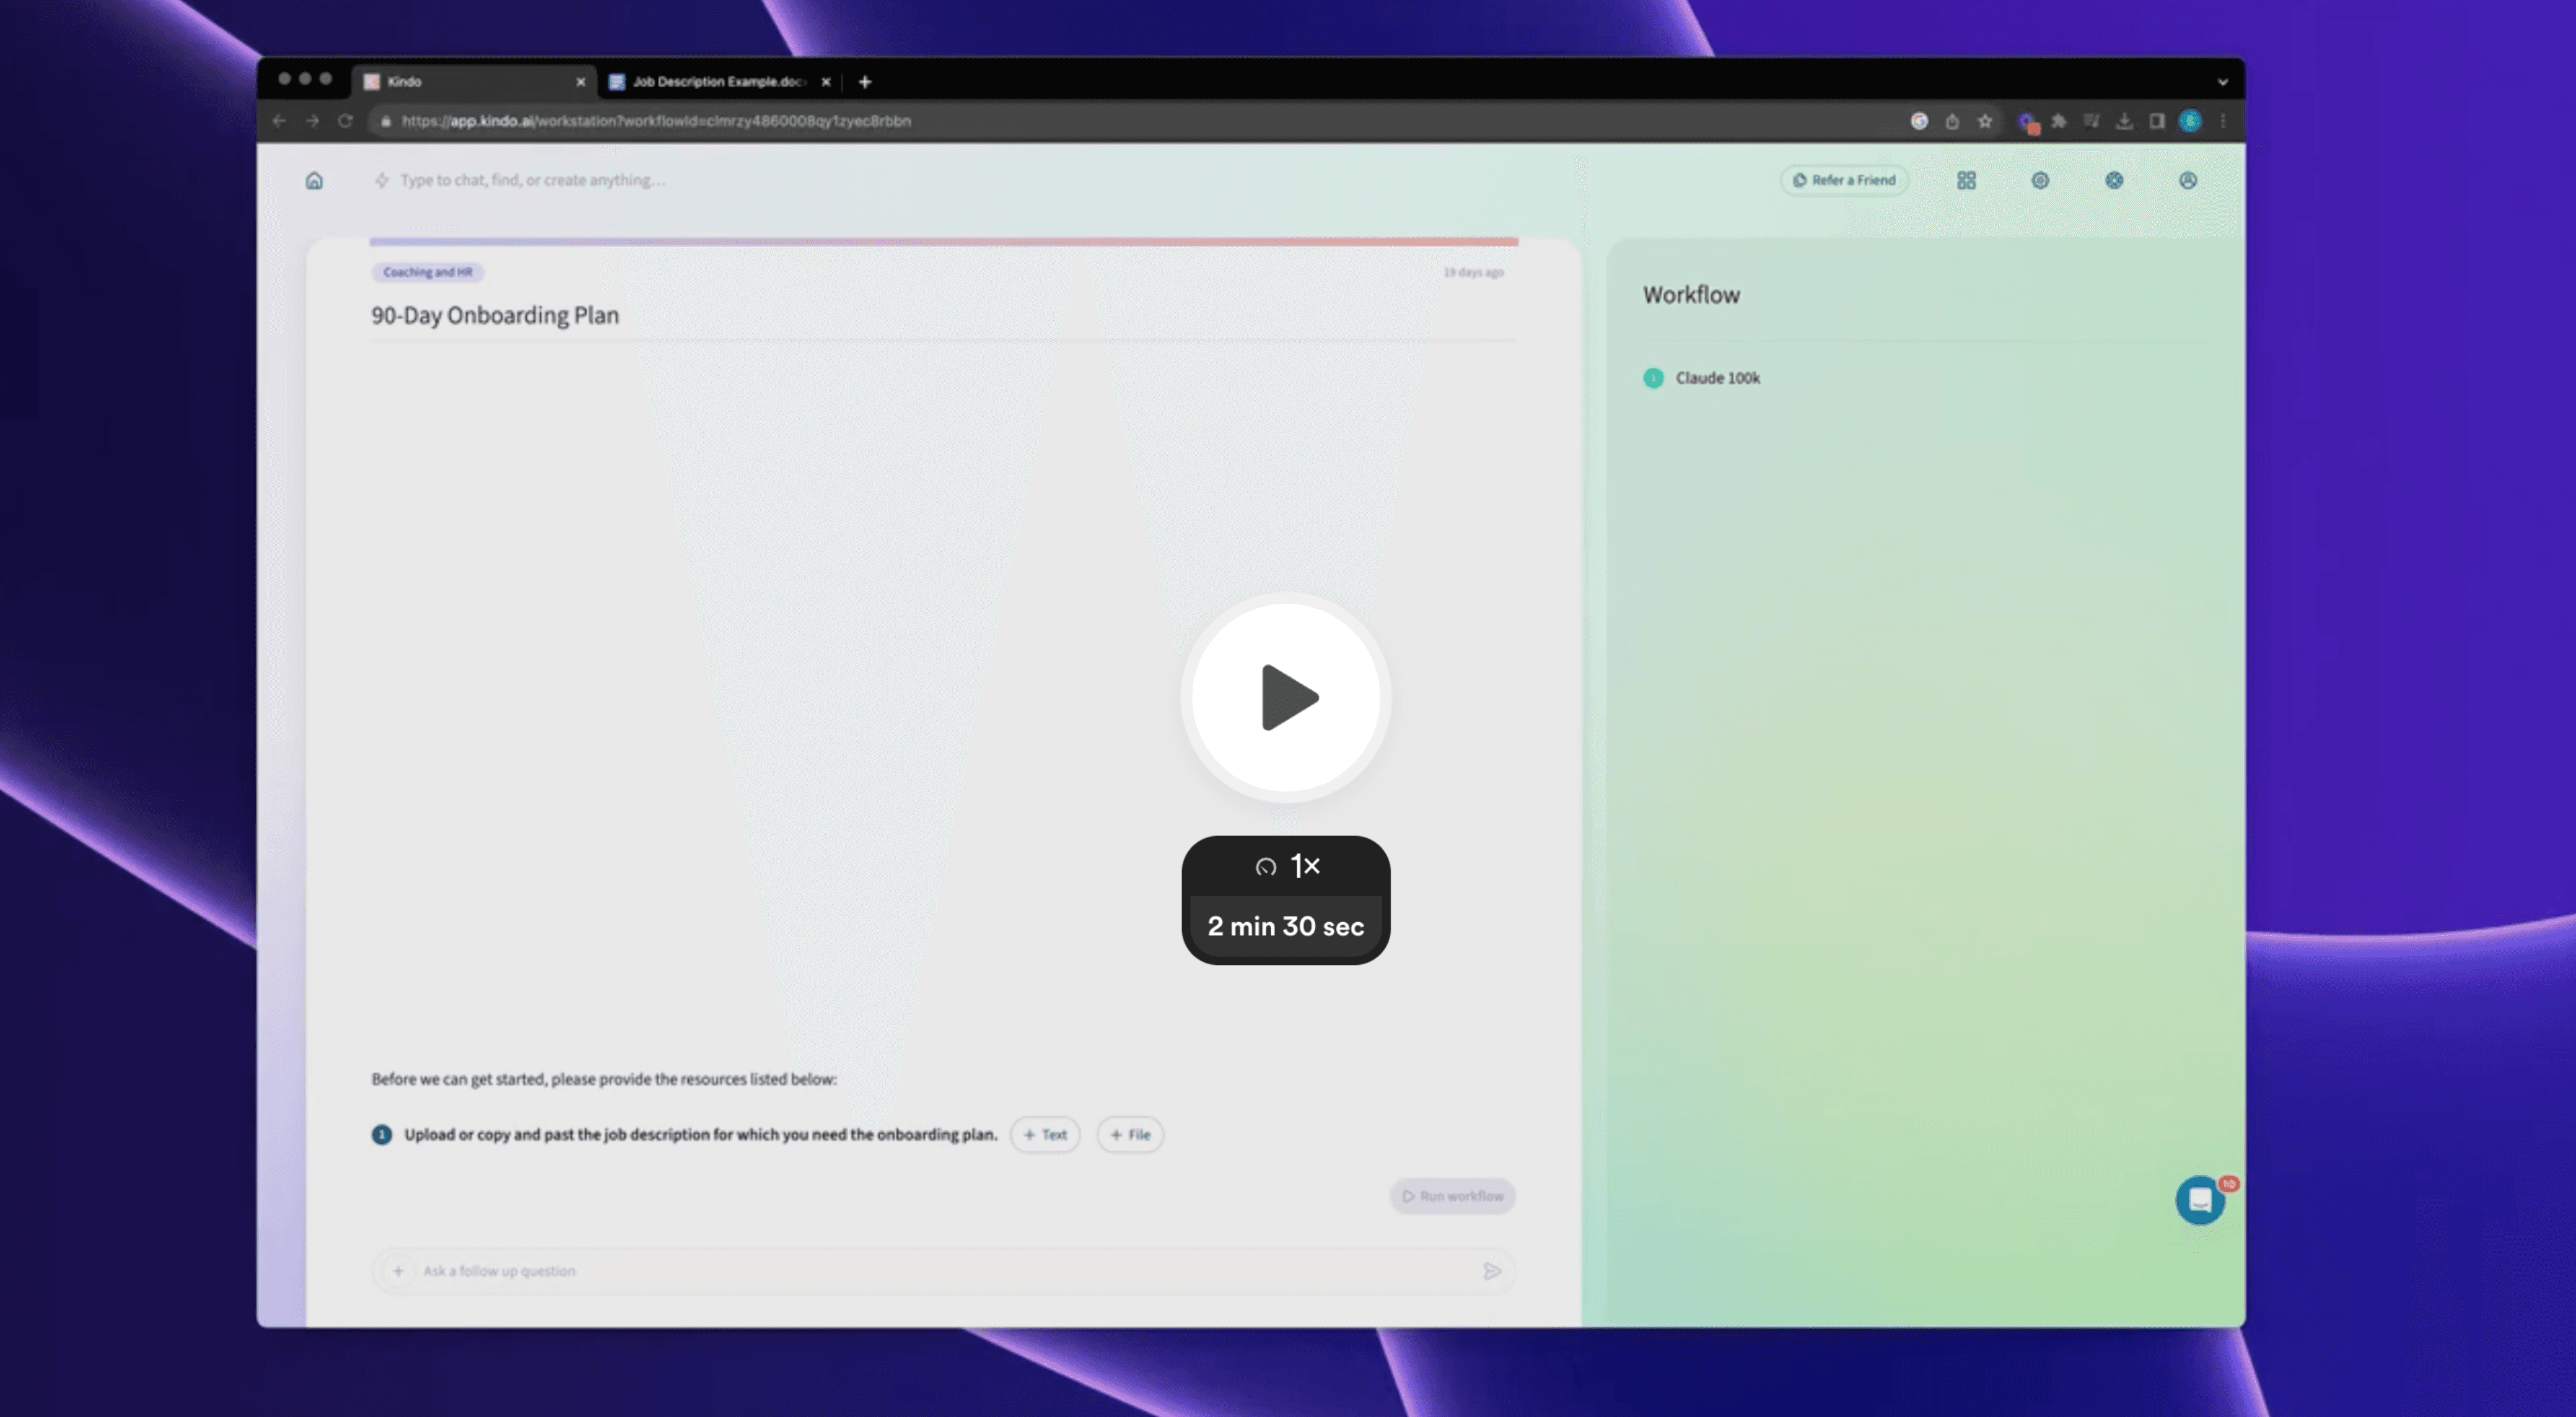Image resolution: width=2576 pixels, height=1417 pixels.
Task: Open the settings gear icon in the header
Action: 2040,180
